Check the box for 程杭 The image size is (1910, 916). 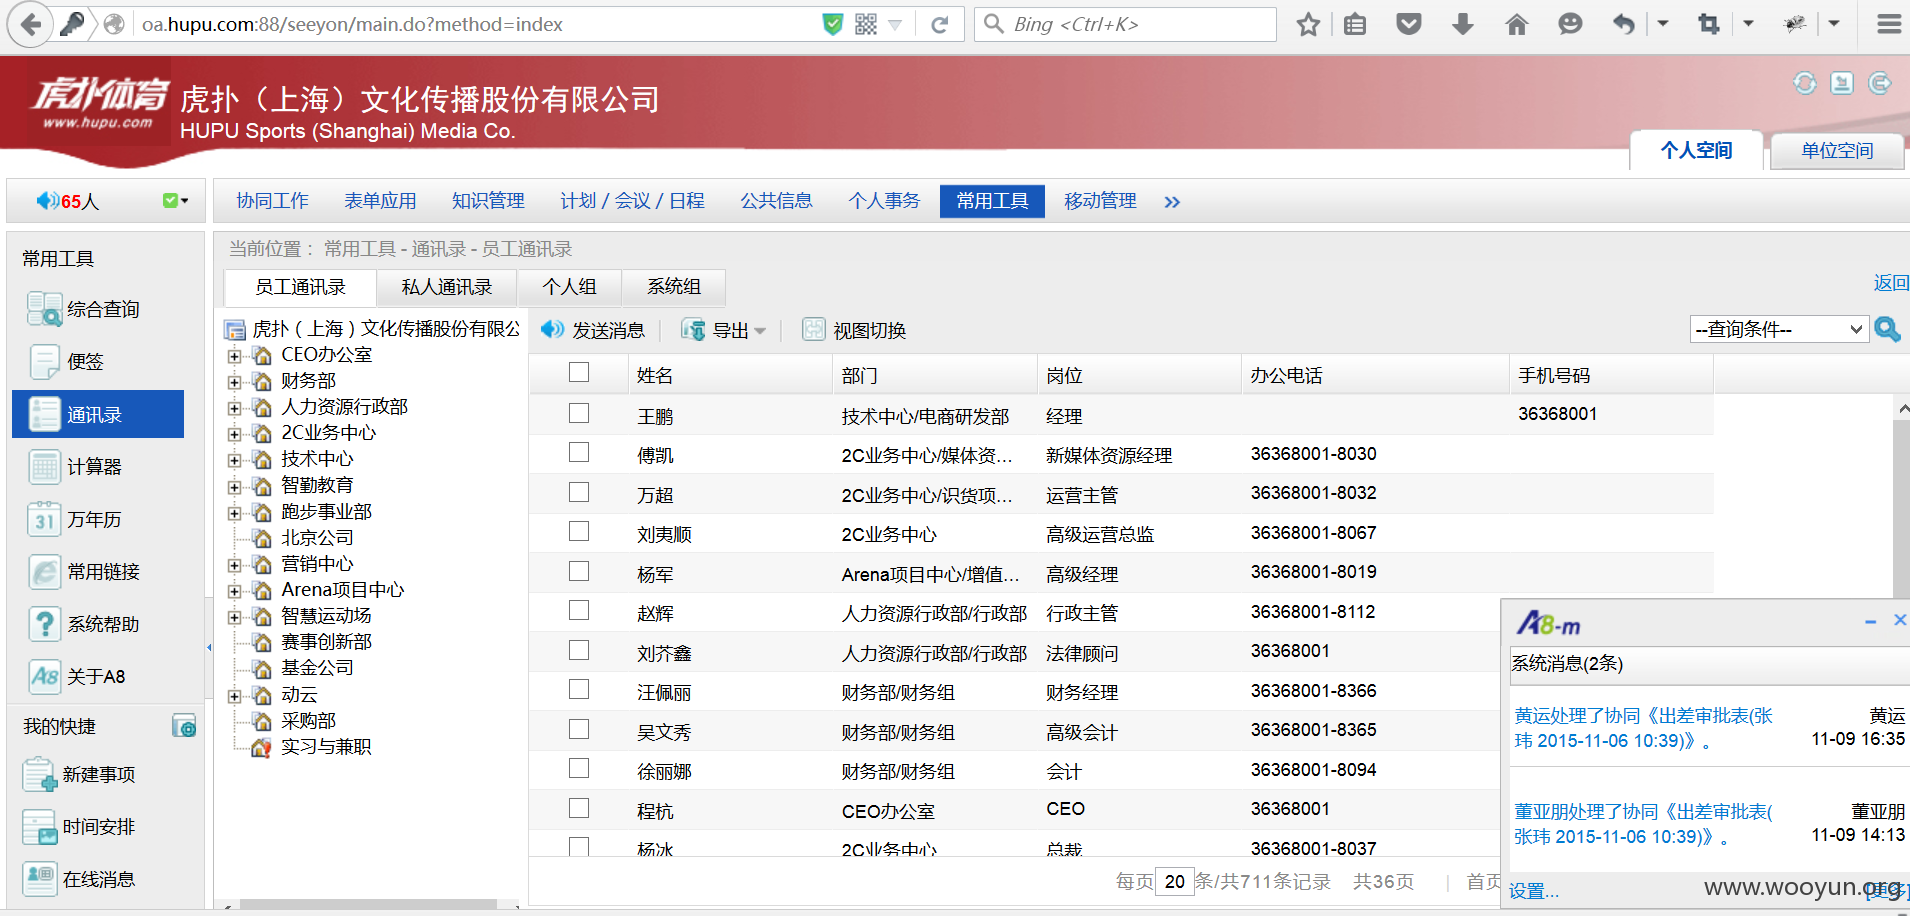point(579,808)
